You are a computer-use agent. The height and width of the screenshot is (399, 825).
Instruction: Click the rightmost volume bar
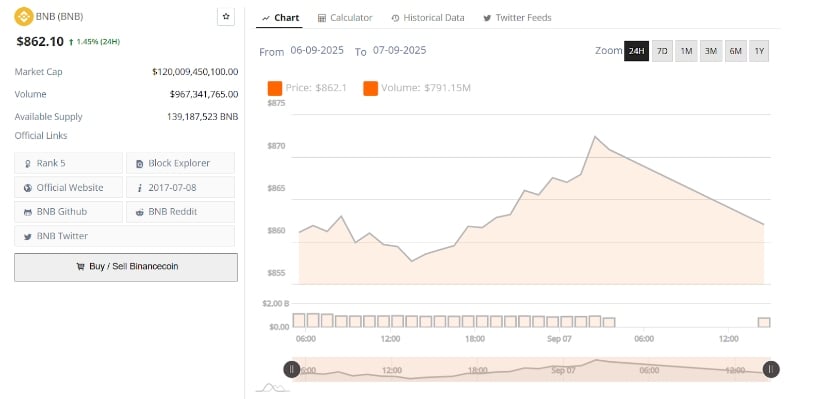tap(764, 322)
